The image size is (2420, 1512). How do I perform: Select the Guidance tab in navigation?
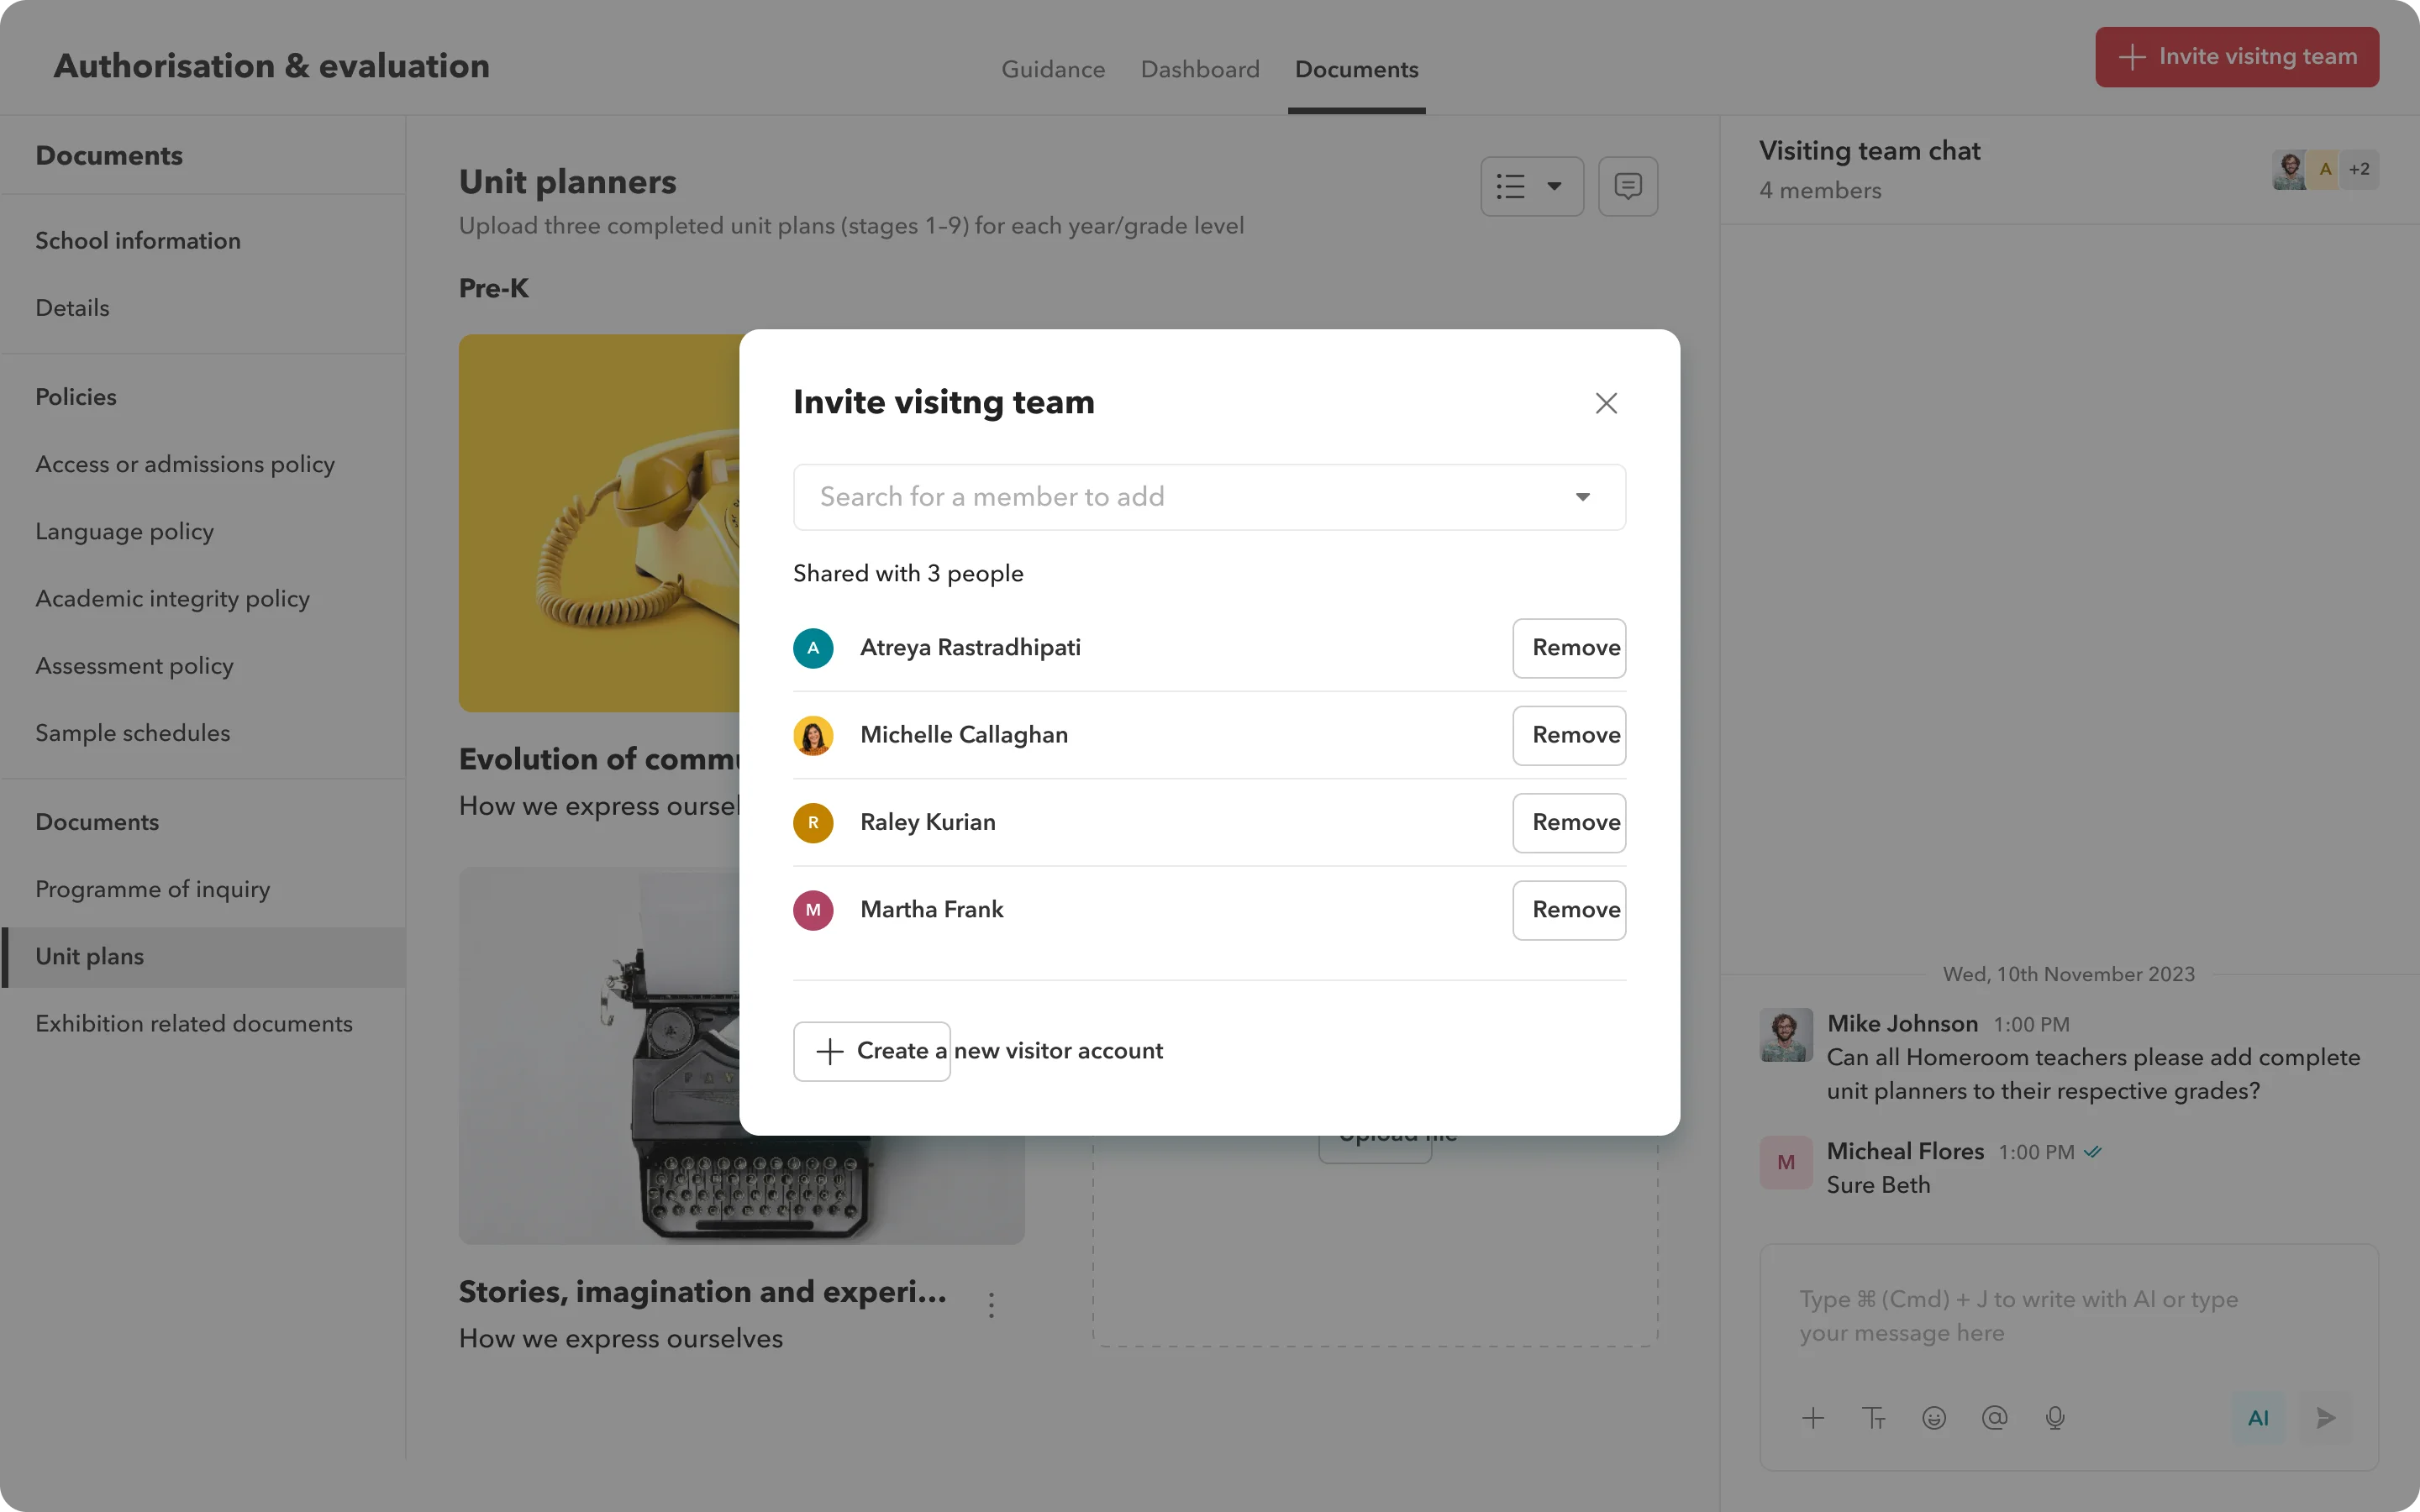pyautogui.click(x=1052, y=70)
